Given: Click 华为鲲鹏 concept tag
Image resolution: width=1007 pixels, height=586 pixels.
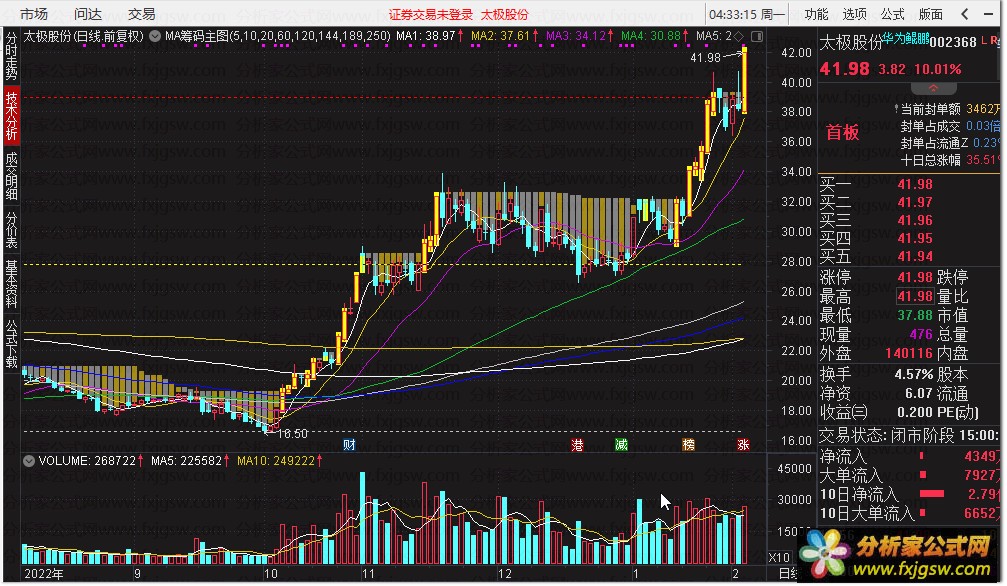Looking at the screenshot, I should click(x=906, y=39).
